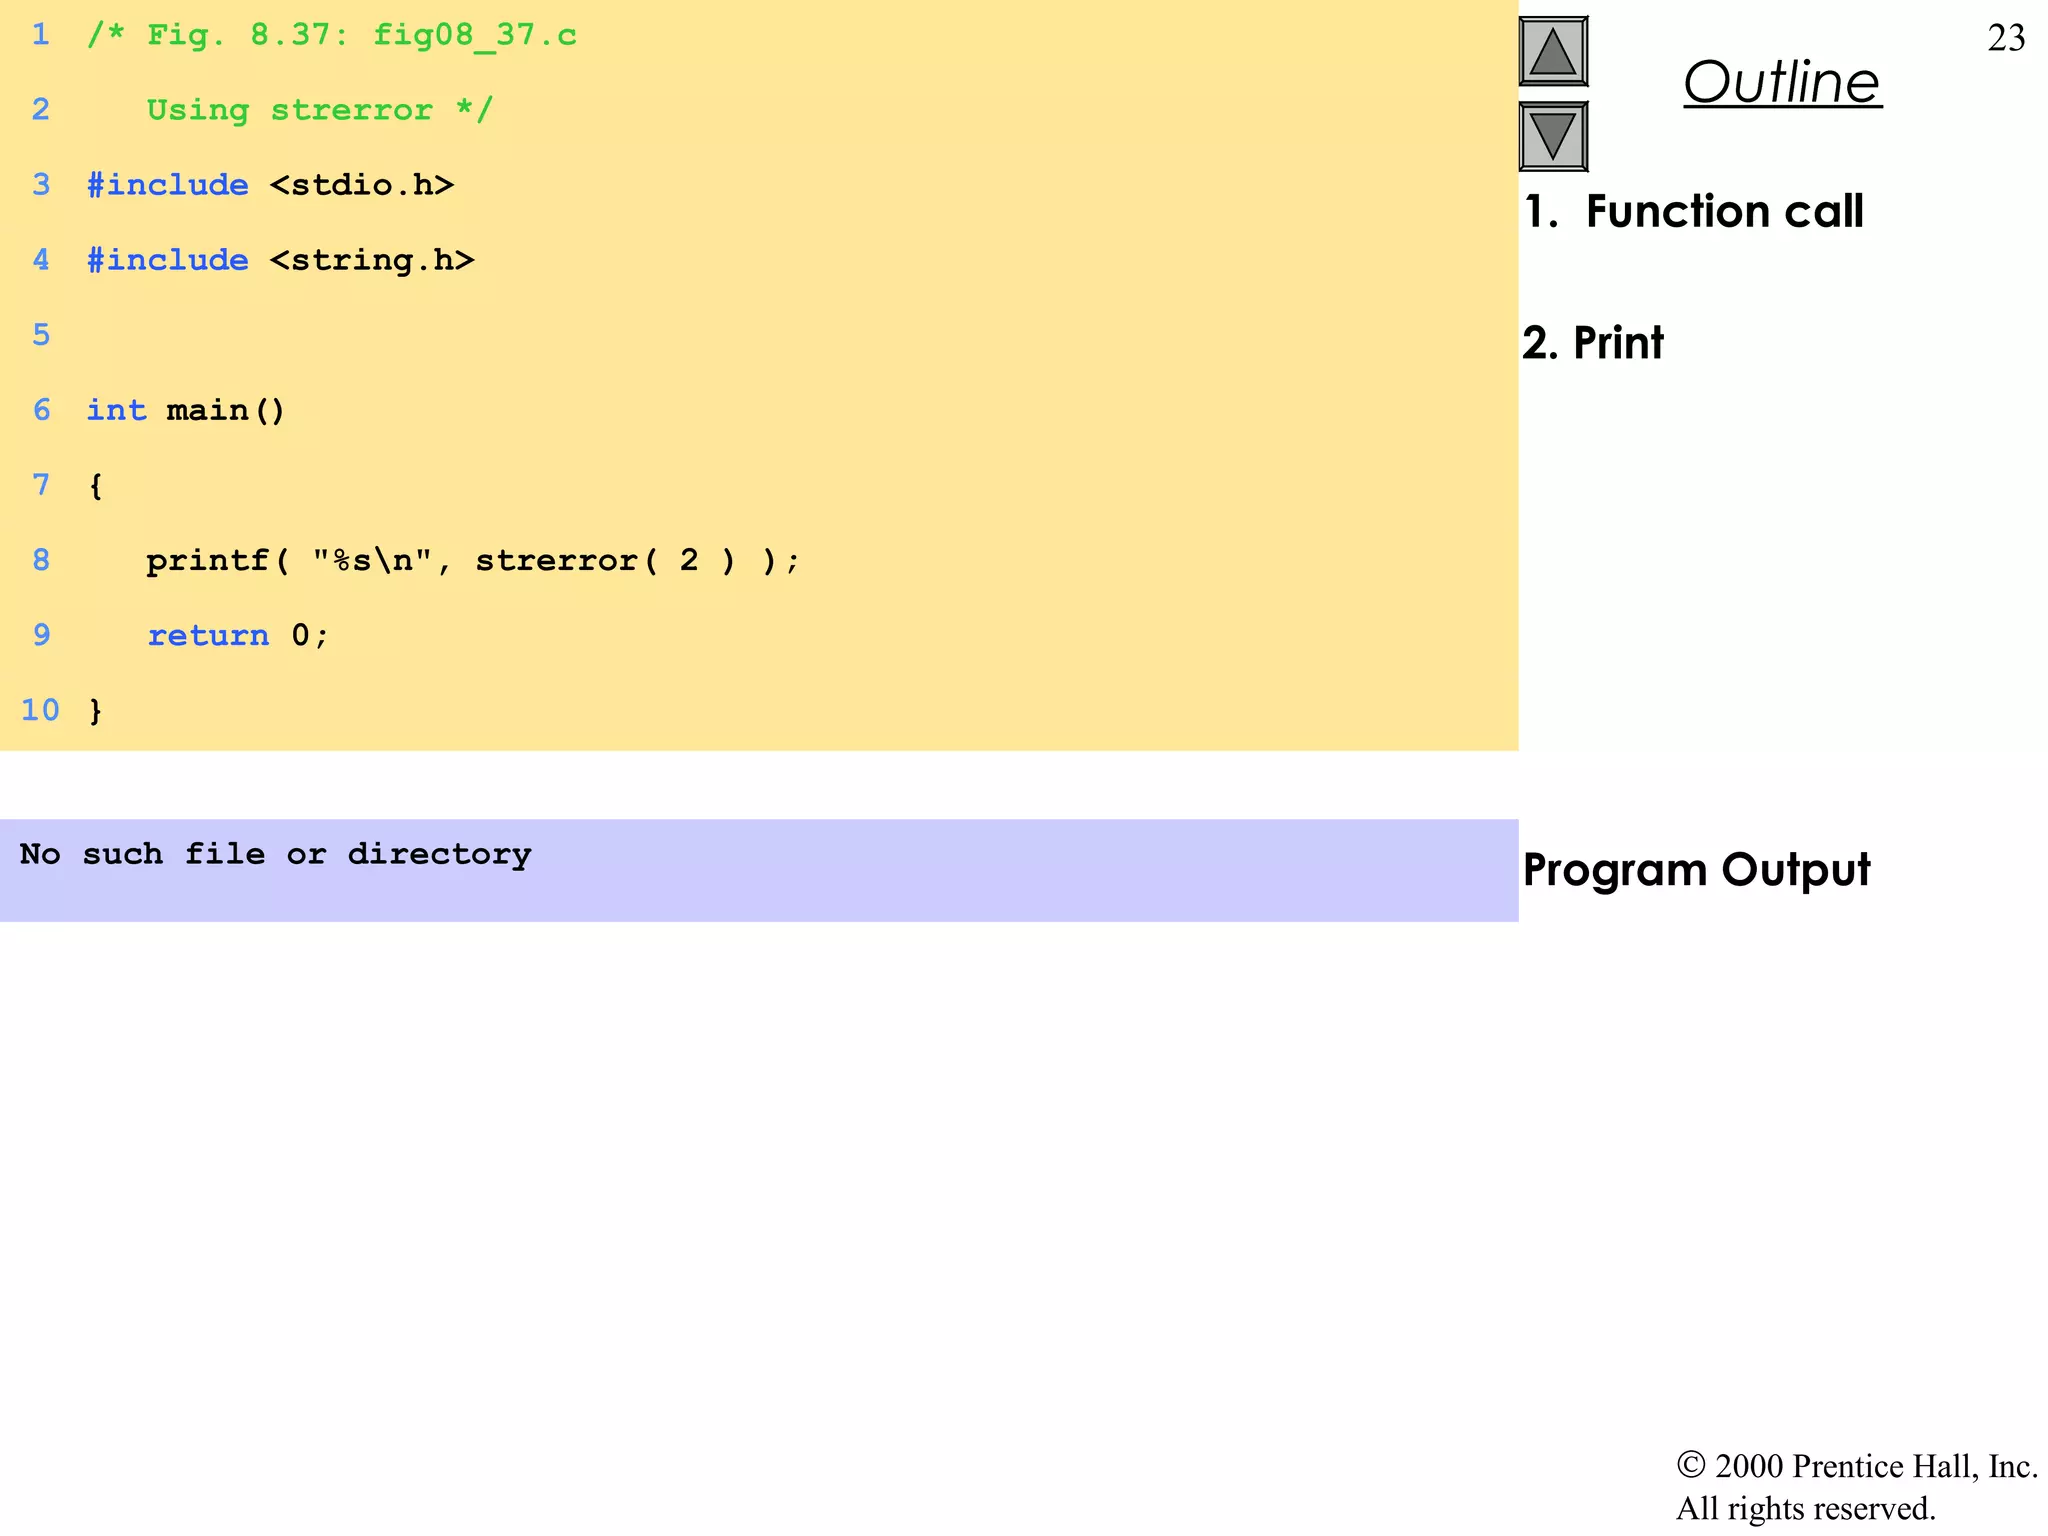Click the 'Program Output' label
Viewport: 2048px width, 1536px height.
[1696, 870]
